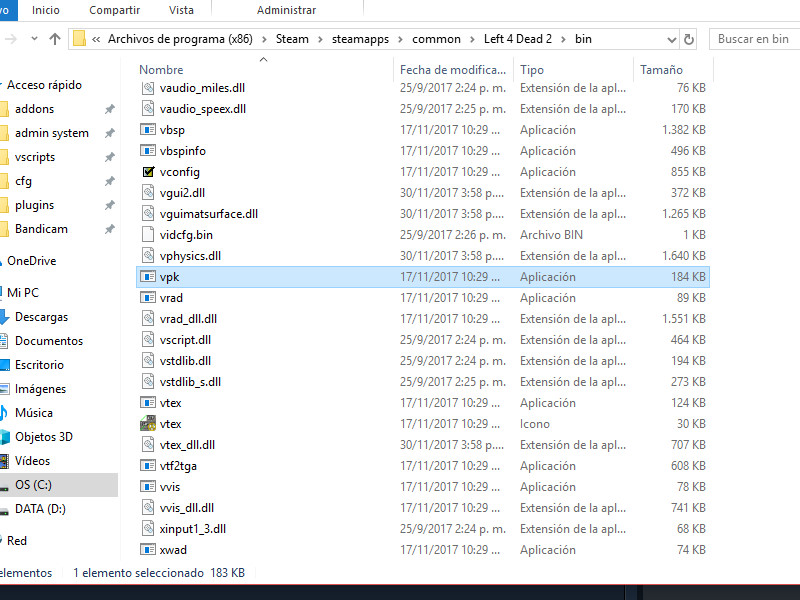Open the Inicio ribbon tab

click(45, 10)
